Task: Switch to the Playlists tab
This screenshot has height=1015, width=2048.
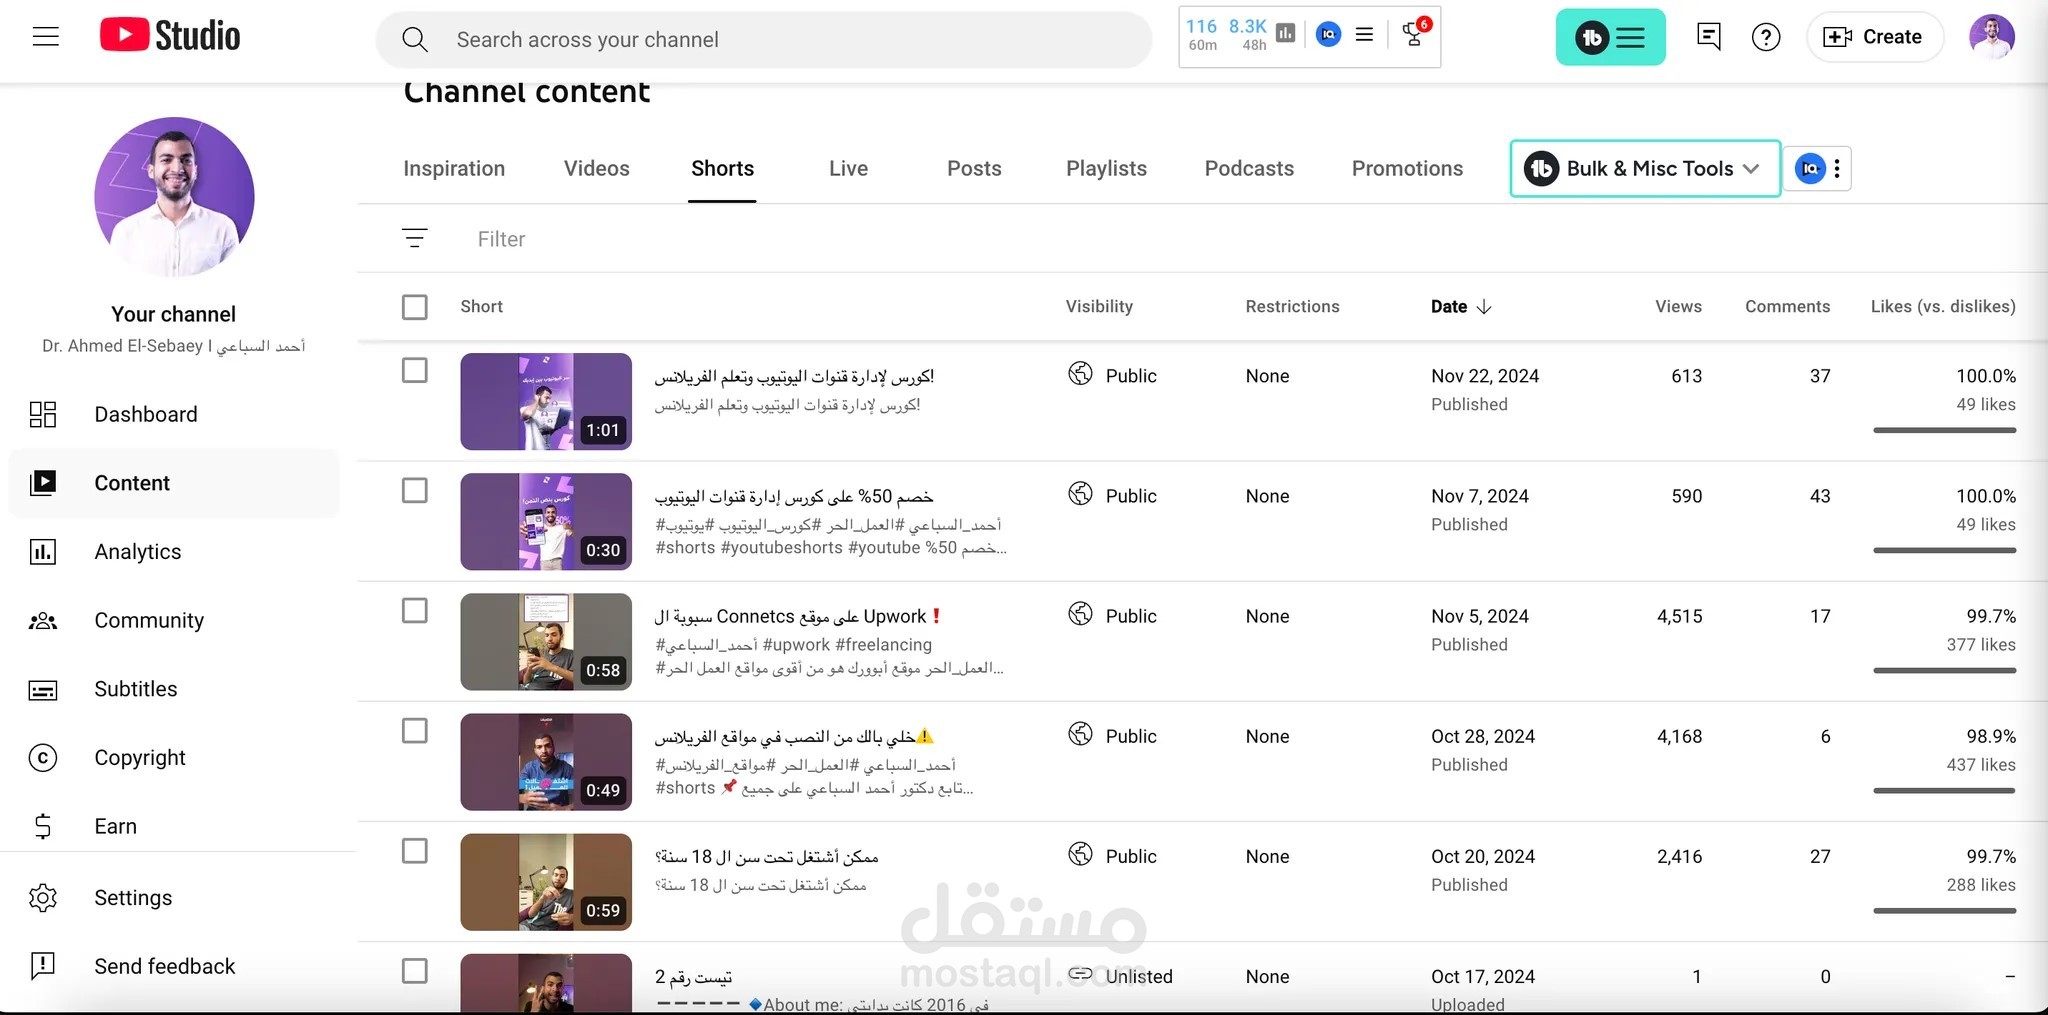Action: coord(1106,168)
